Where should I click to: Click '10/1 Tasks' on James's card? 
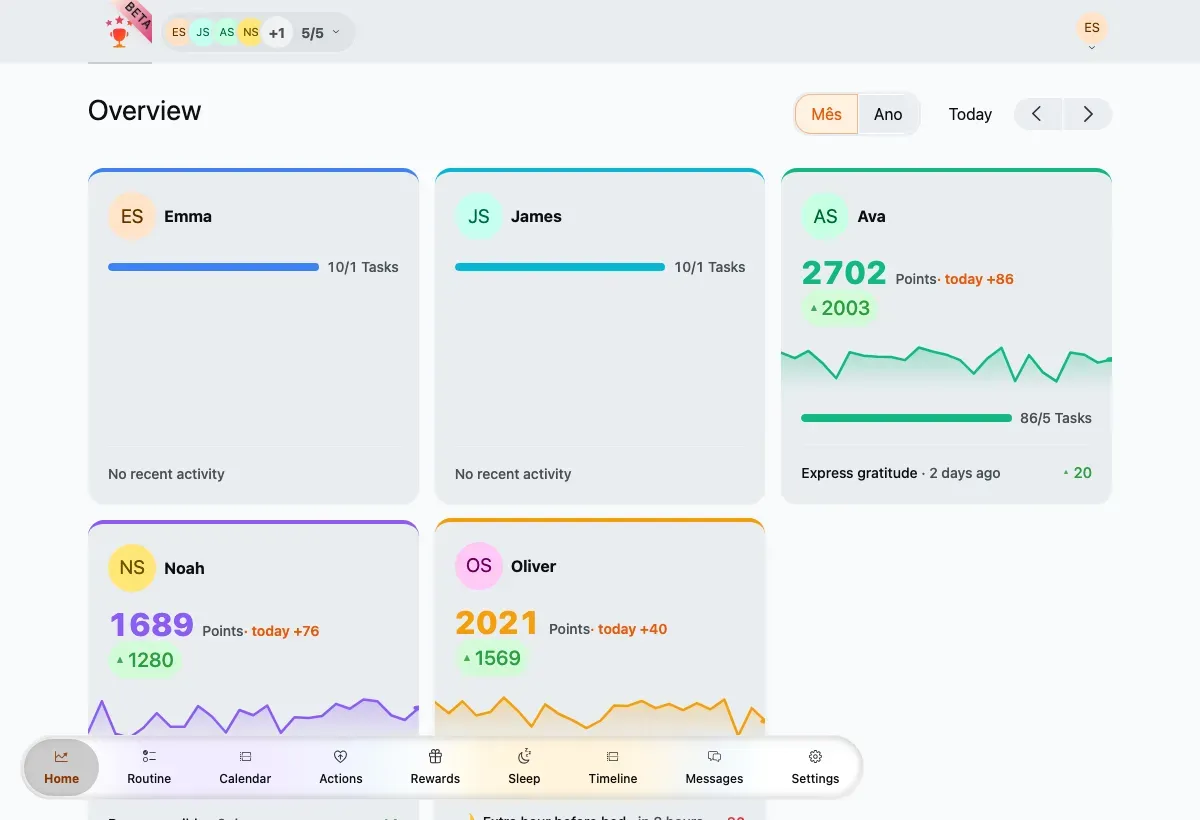click(710, 267)
